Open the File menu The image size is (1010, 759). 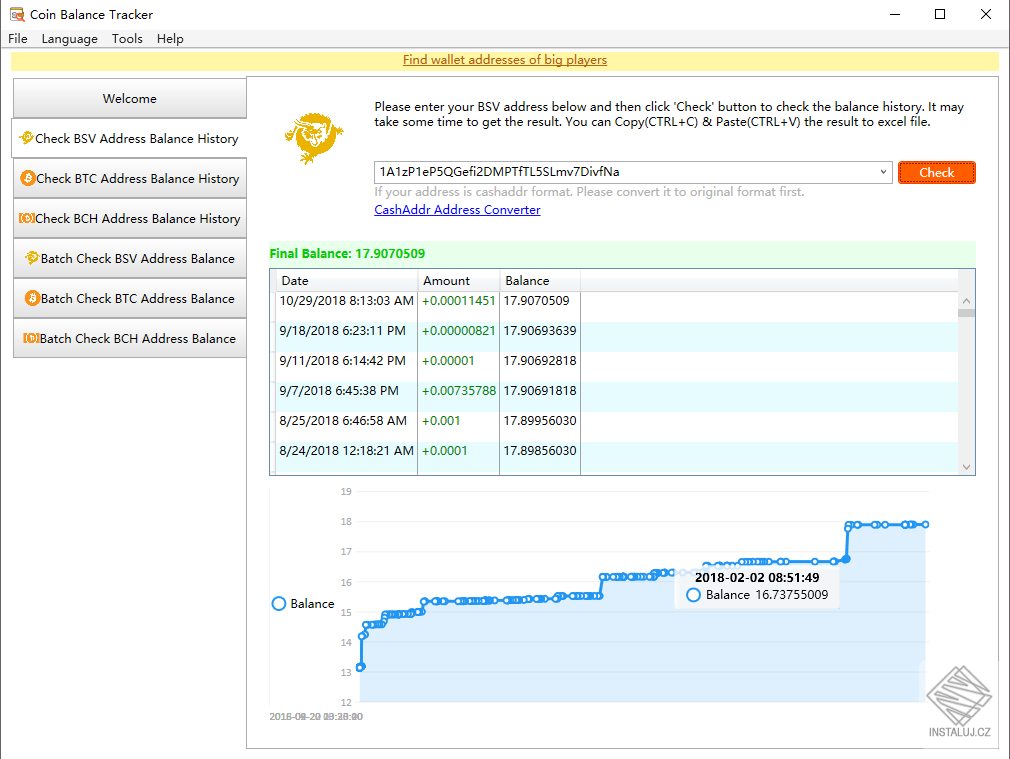click(x=18, y=39)
